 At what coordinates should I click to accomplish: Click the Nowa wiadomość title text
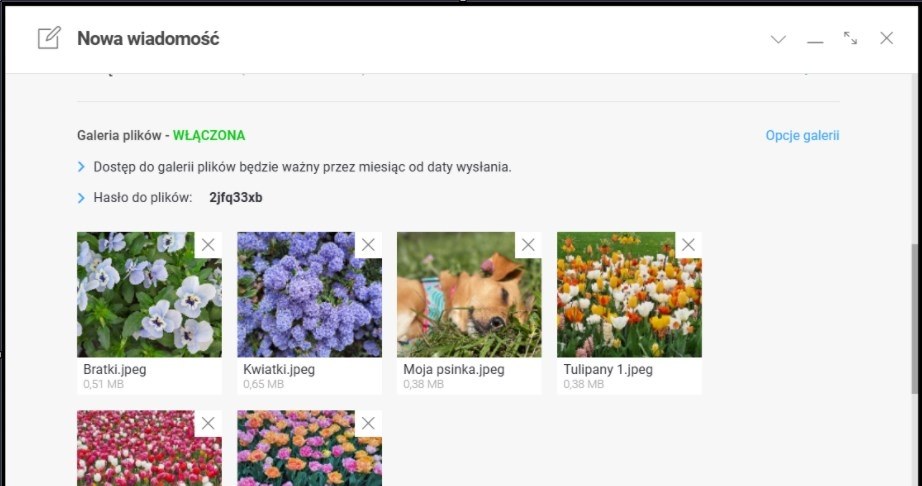(x=148, y=39)
